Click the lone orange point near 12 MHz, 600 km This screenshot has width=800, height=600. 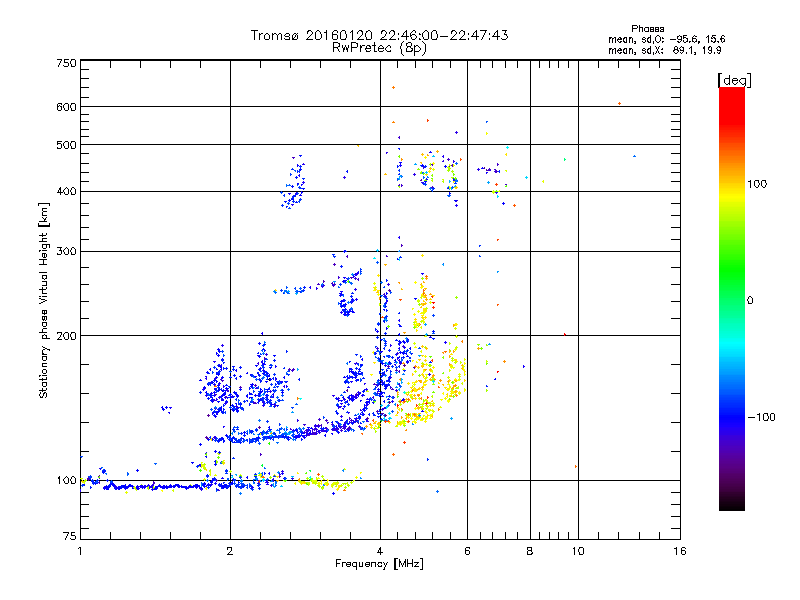click(619, 104)
